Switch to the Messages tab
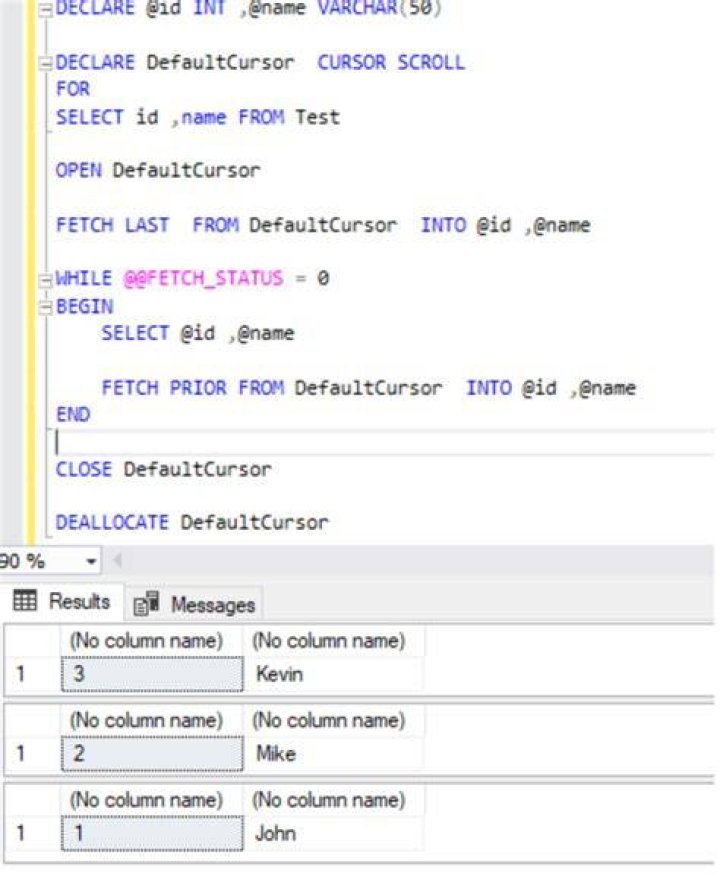 pyautogui.click(x=194, y=604)
